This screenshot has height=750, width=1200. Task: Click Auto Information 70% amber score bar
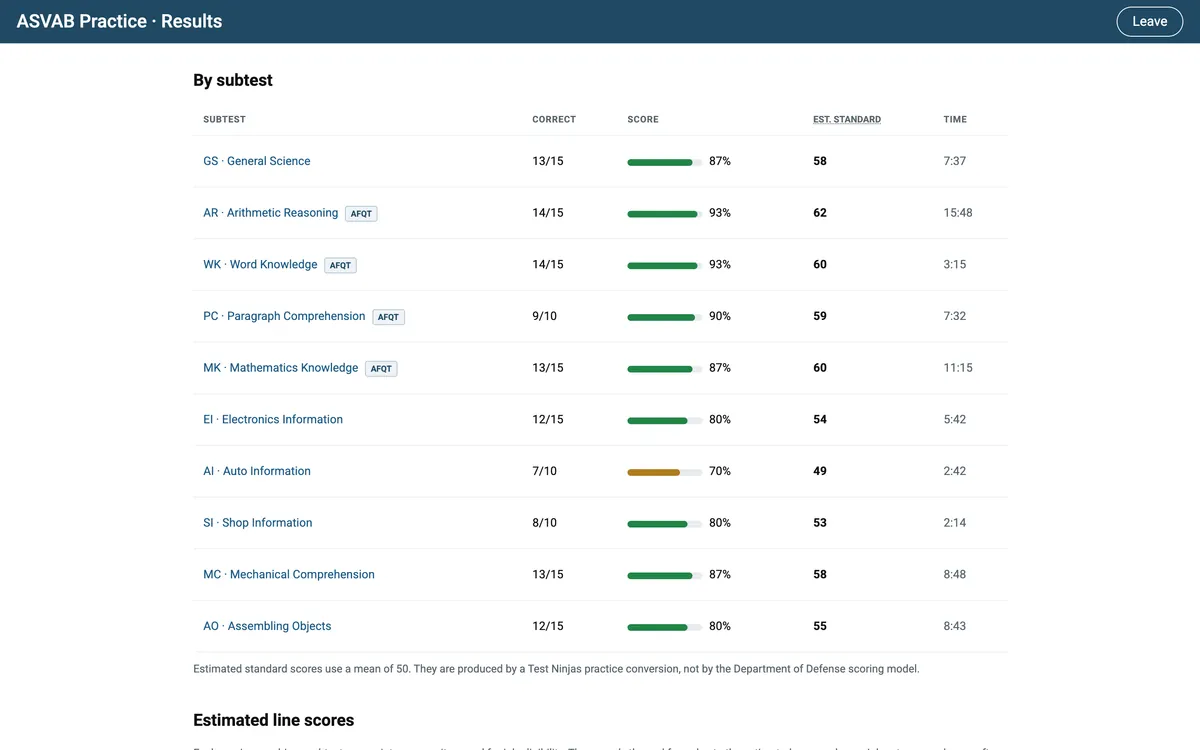(x=664, y=472)
